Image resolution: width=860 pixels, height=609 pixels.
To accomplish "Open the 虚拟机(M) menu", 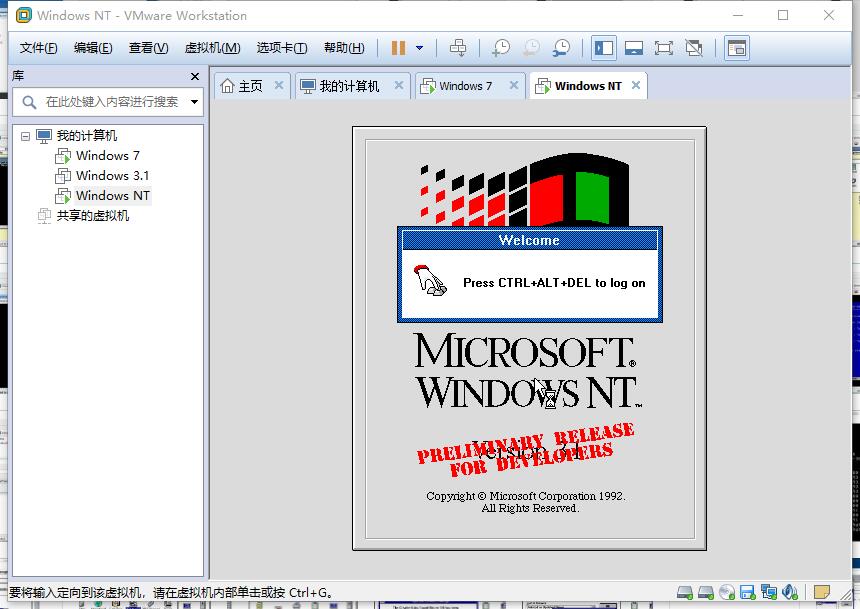I will pos(212,48).
